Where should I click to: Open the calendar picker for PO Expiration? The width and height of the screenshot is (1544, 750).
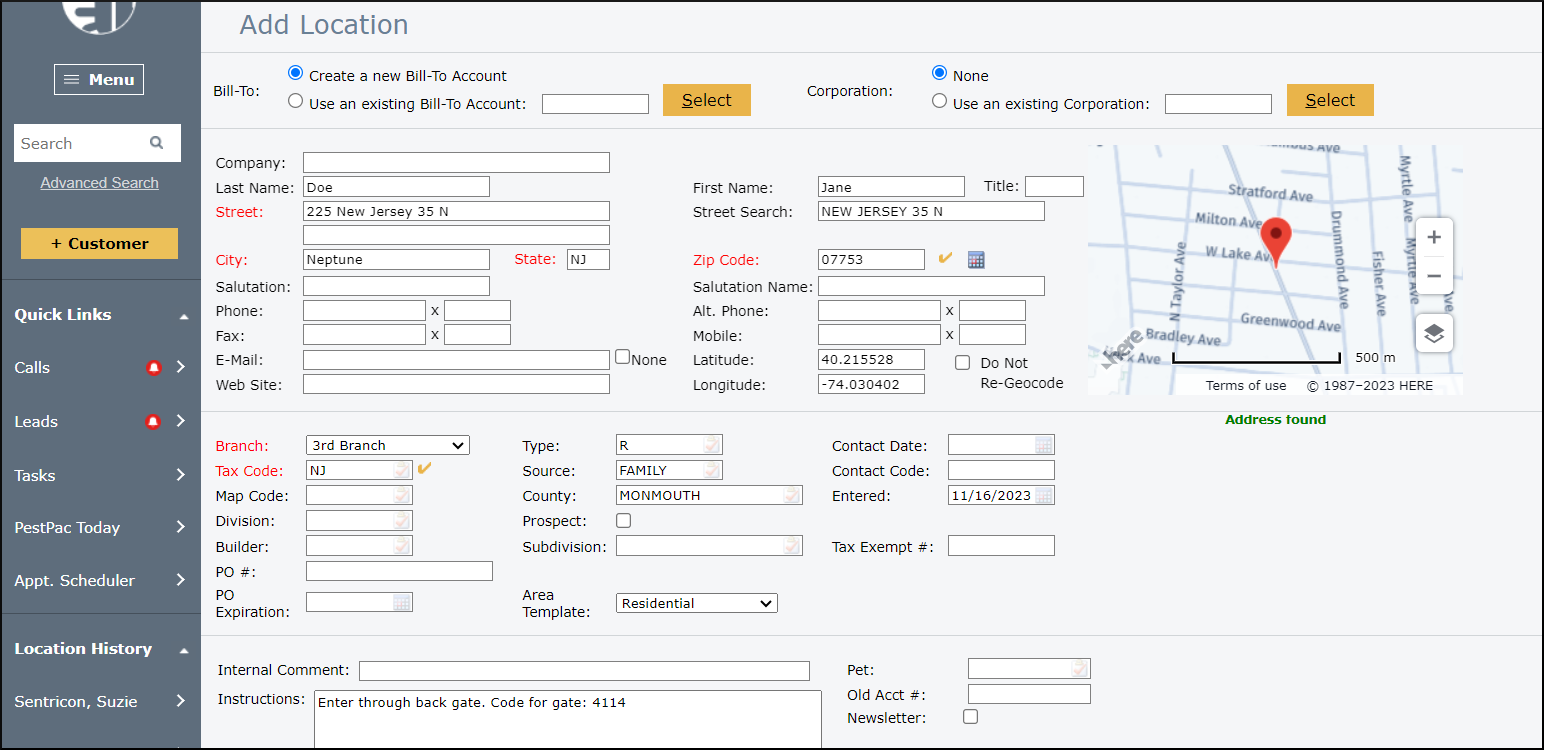402,602
